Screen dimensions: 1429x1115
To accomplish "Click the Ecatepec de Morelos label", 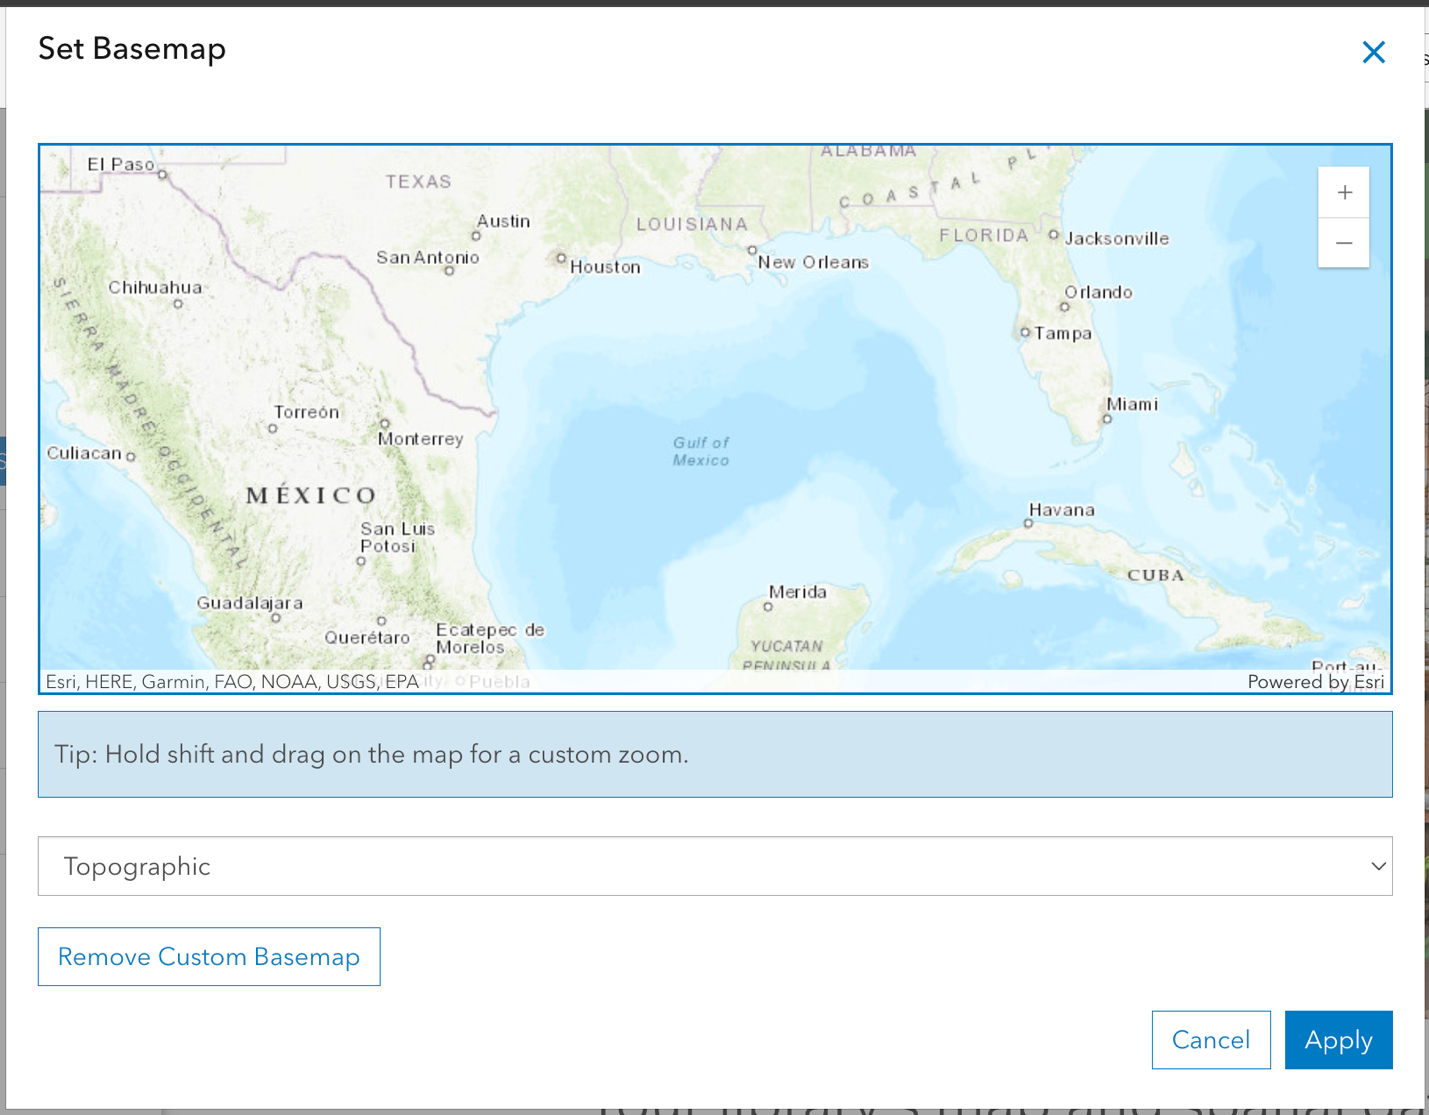I will 490,638.
